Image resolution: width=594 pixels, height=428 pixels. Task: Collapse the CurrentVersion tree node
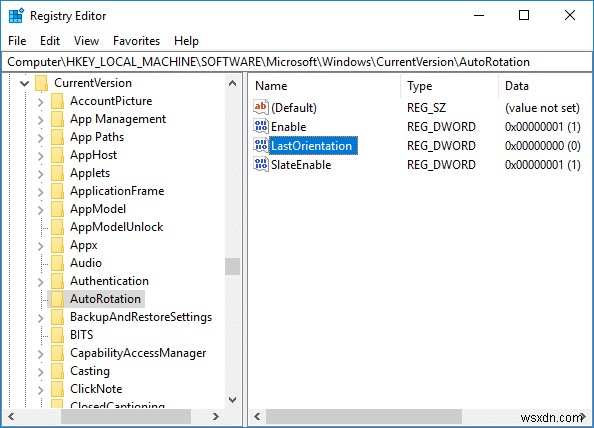[x=25, y=83]
